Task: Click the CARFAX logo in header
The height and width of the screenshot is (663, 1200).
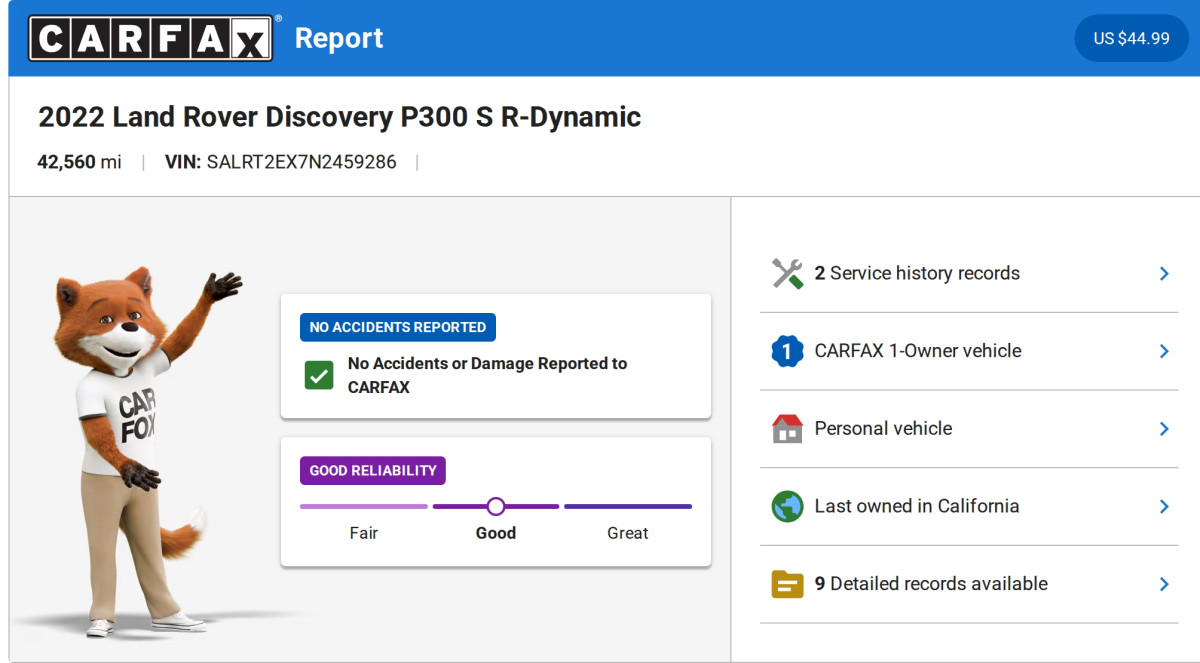Action: click(x=150, y=38)
